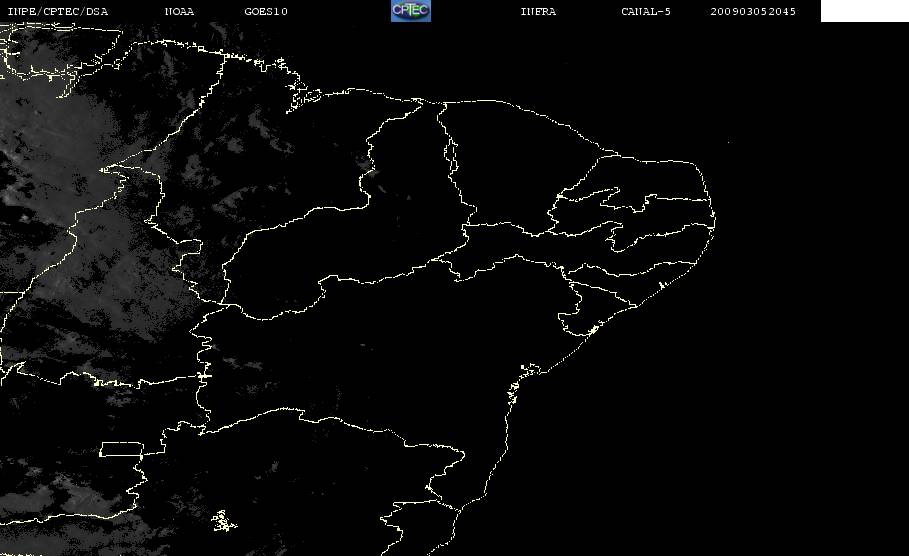
Task: Select the bright coastal spot south of the easternmost states
Action: (594, 330)
